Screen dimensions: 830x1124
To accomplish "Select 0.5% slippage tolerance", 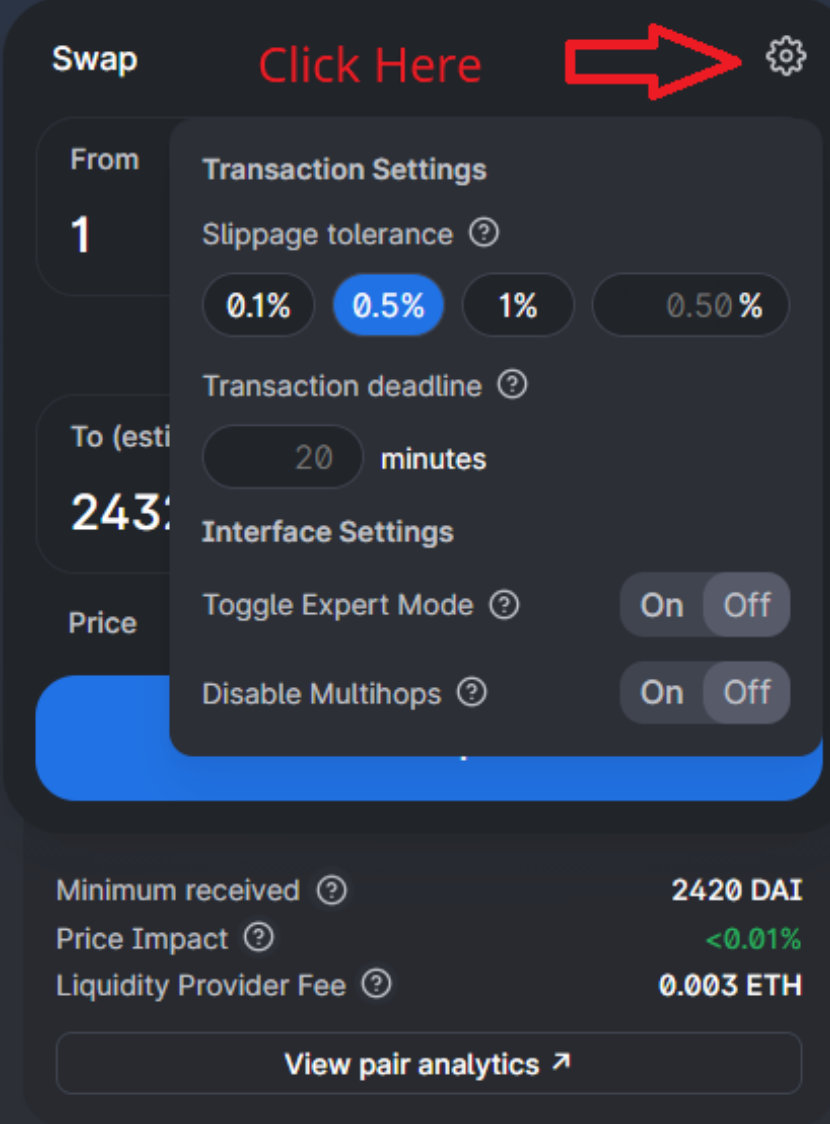I will pos(388,305).
